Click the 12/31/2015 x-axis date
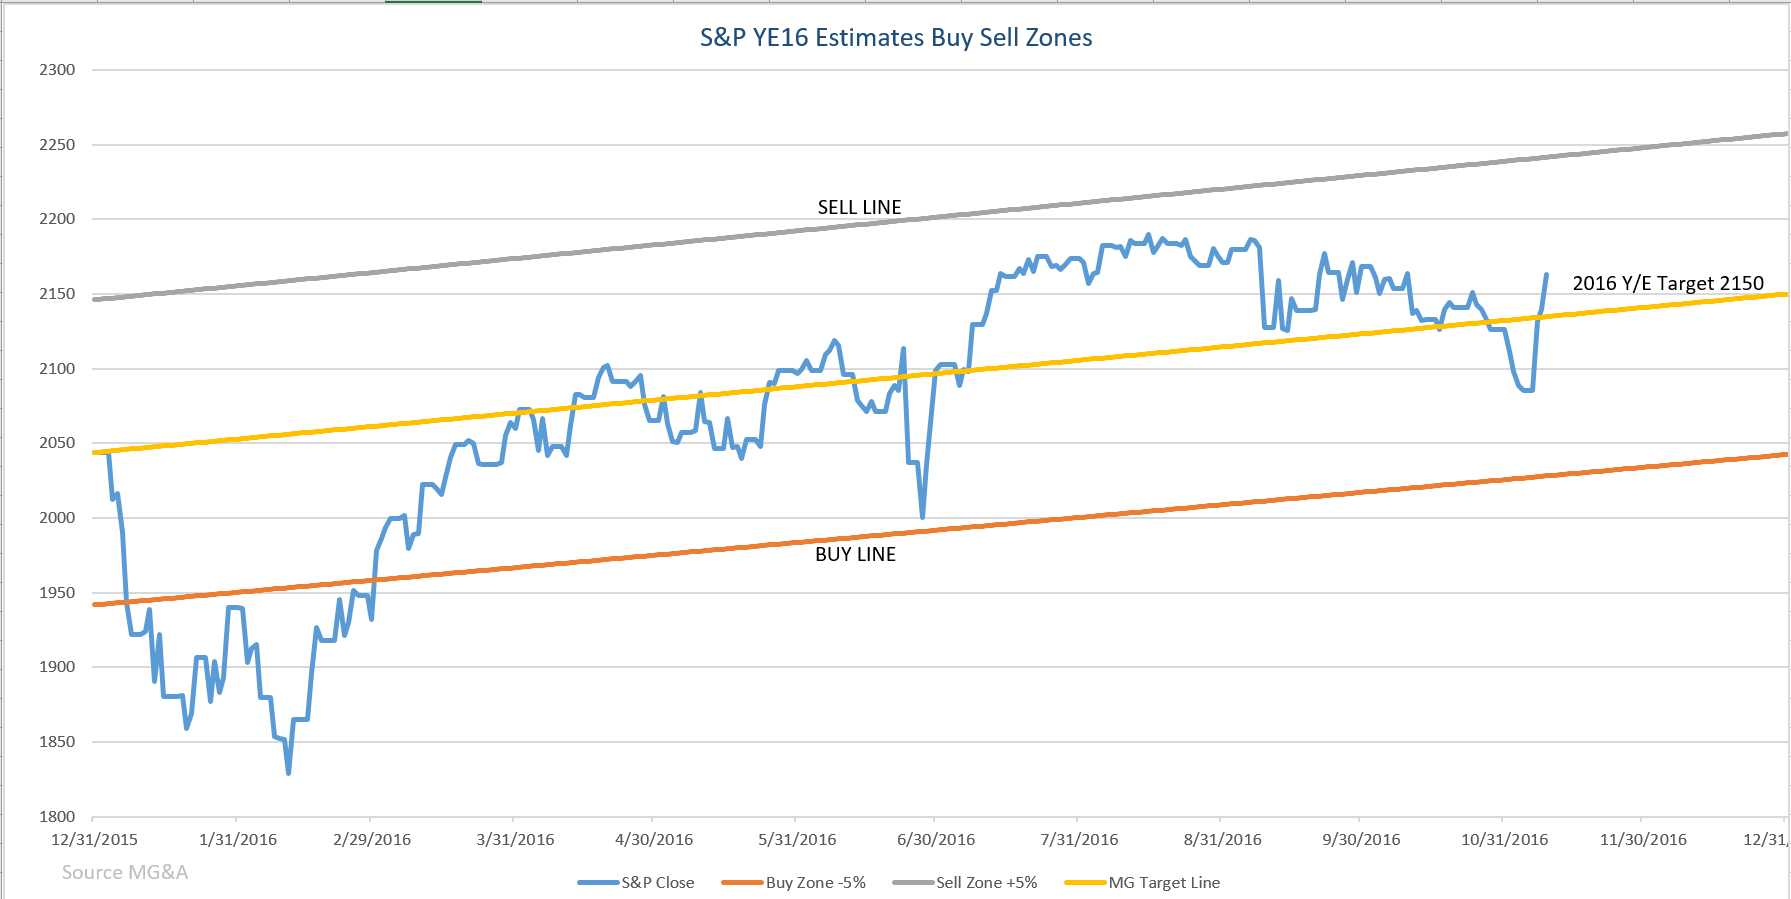 click(94, 840)
